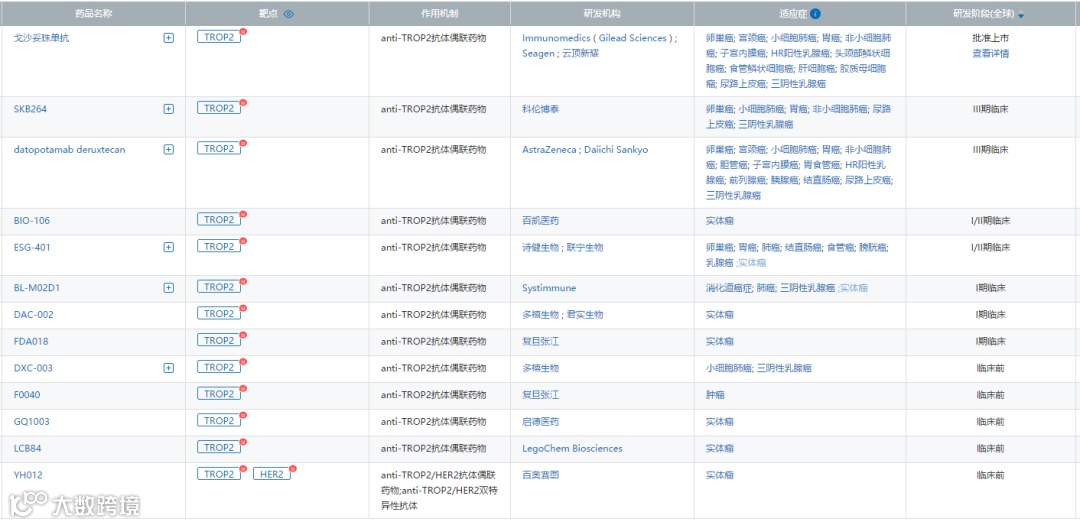Expand the SKB264 row plus icon
This screenshot has width=1080, height=525.
tap(169, 109)
